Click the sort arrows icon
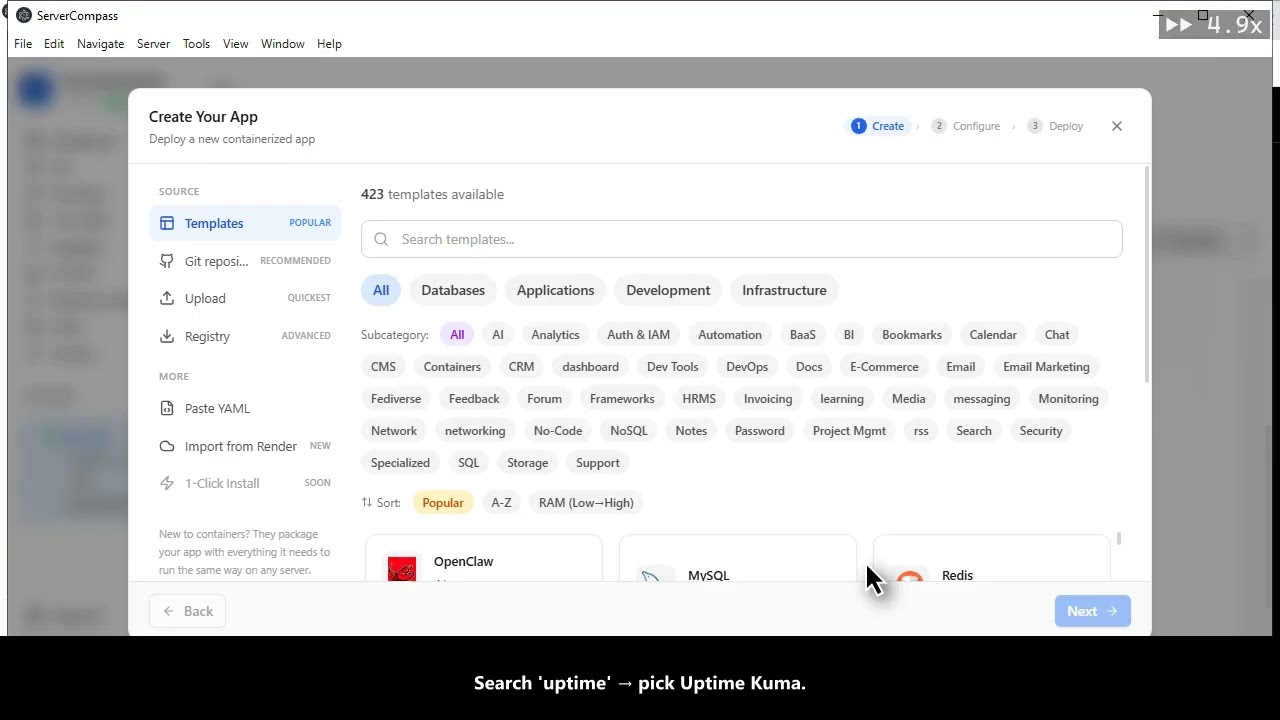 366,503
